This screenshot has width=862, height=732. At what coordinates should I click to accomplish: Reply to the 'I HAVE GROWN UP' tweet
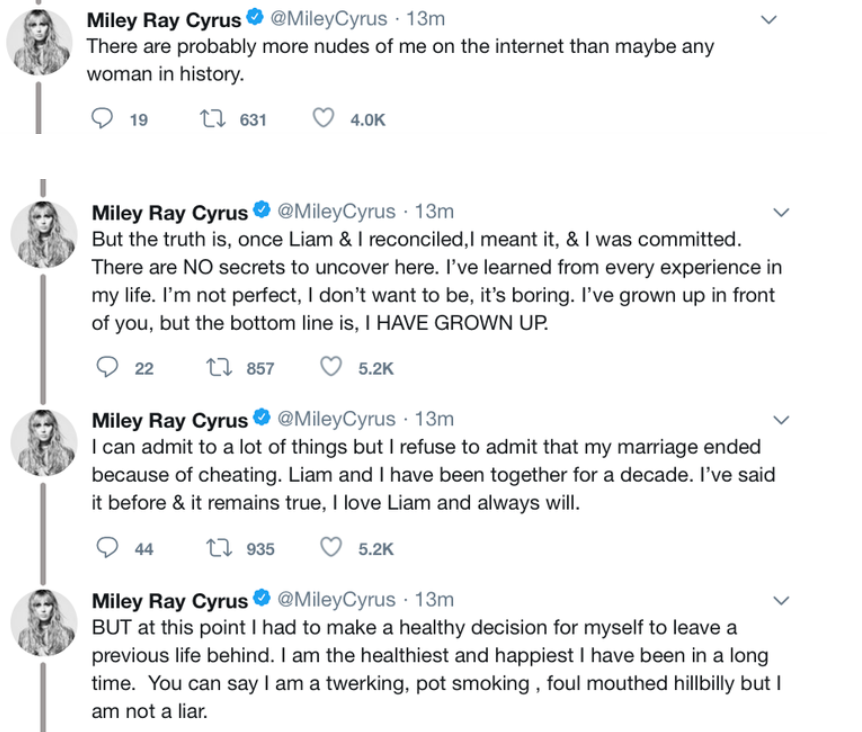point(108,367)
